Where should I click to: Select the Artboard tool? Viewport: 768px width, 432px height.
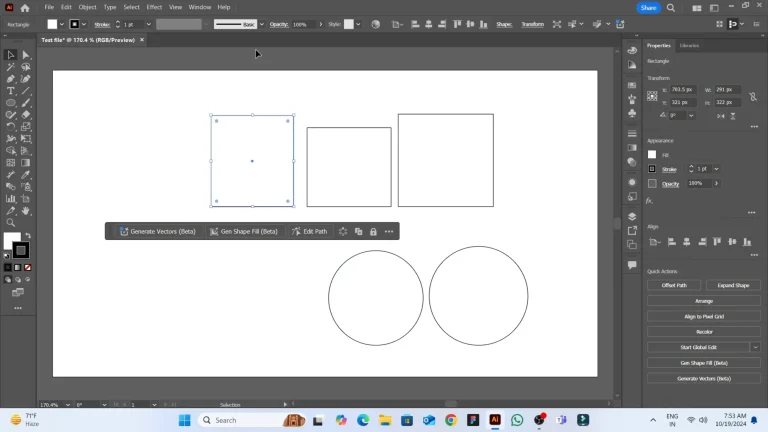pyautogui.click(x=26, y=199)
